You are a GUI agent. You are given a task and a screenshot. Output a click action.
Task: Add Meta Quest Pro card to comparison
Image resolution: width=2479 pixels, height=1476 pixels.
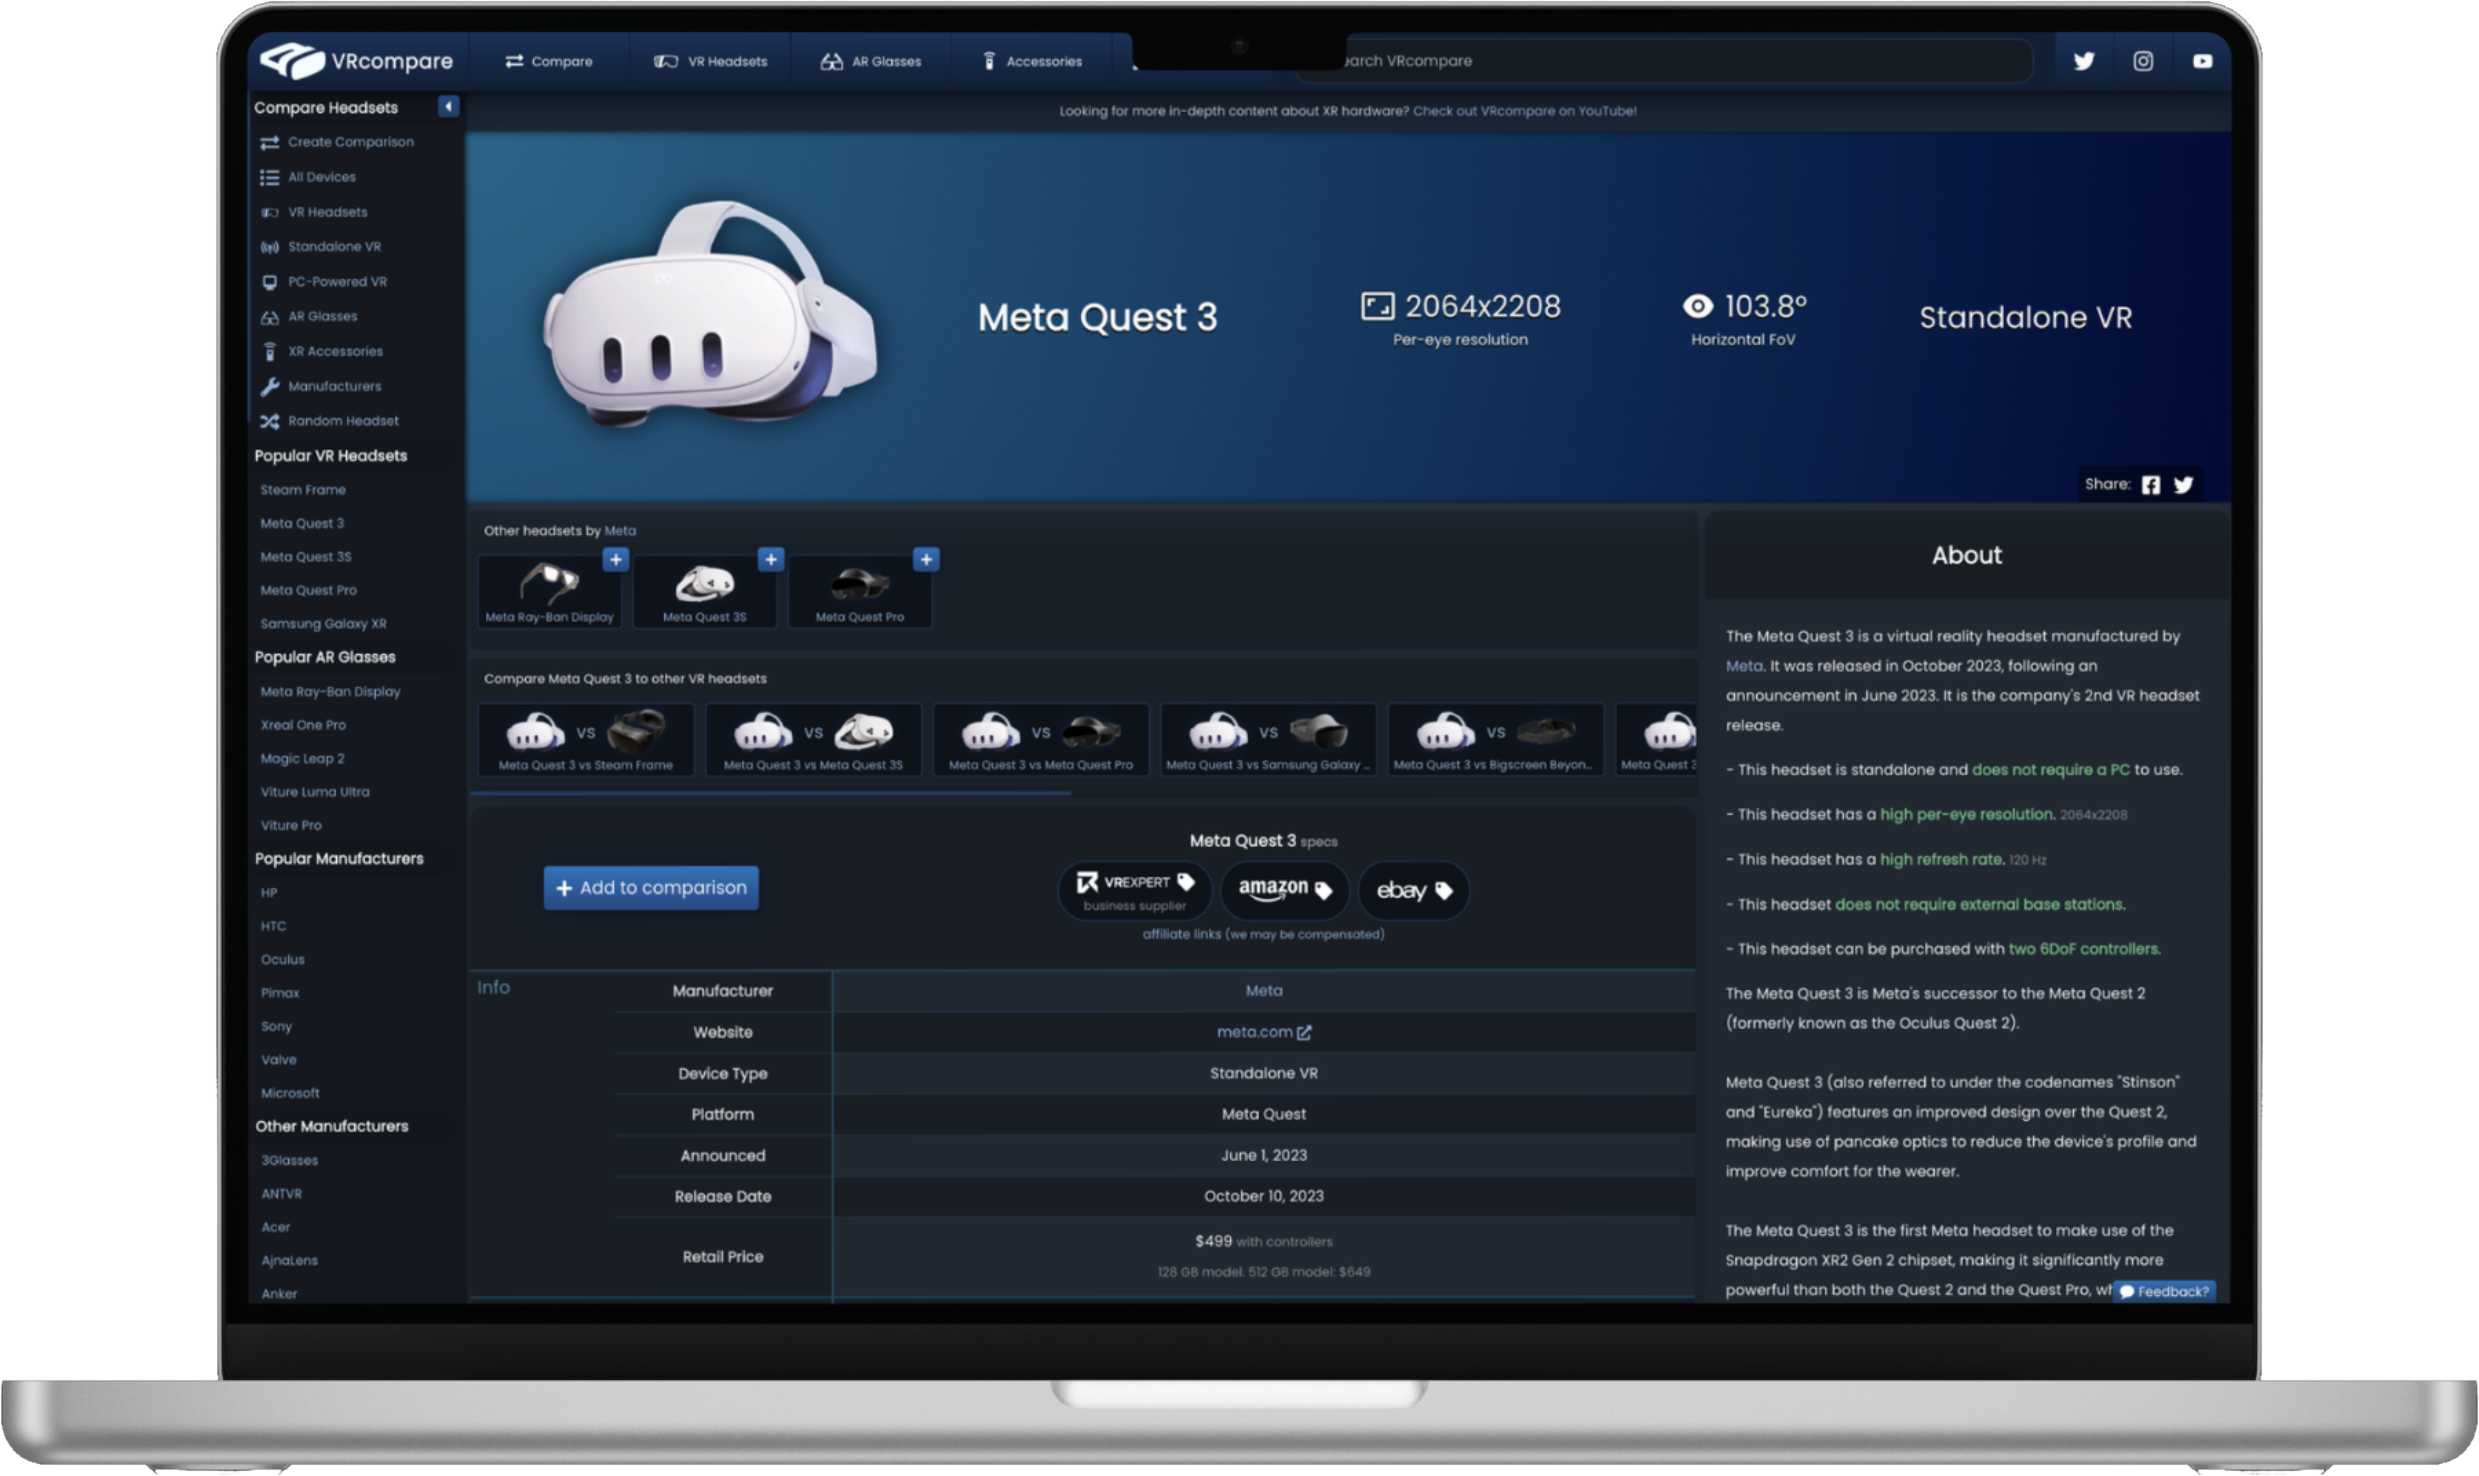coord(926,559)
